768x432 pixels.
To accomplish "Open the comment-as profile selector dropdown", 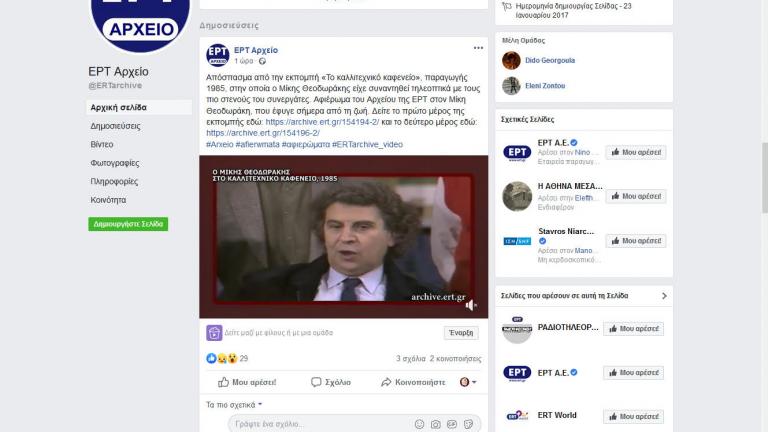I will click(x=468, y=382).
